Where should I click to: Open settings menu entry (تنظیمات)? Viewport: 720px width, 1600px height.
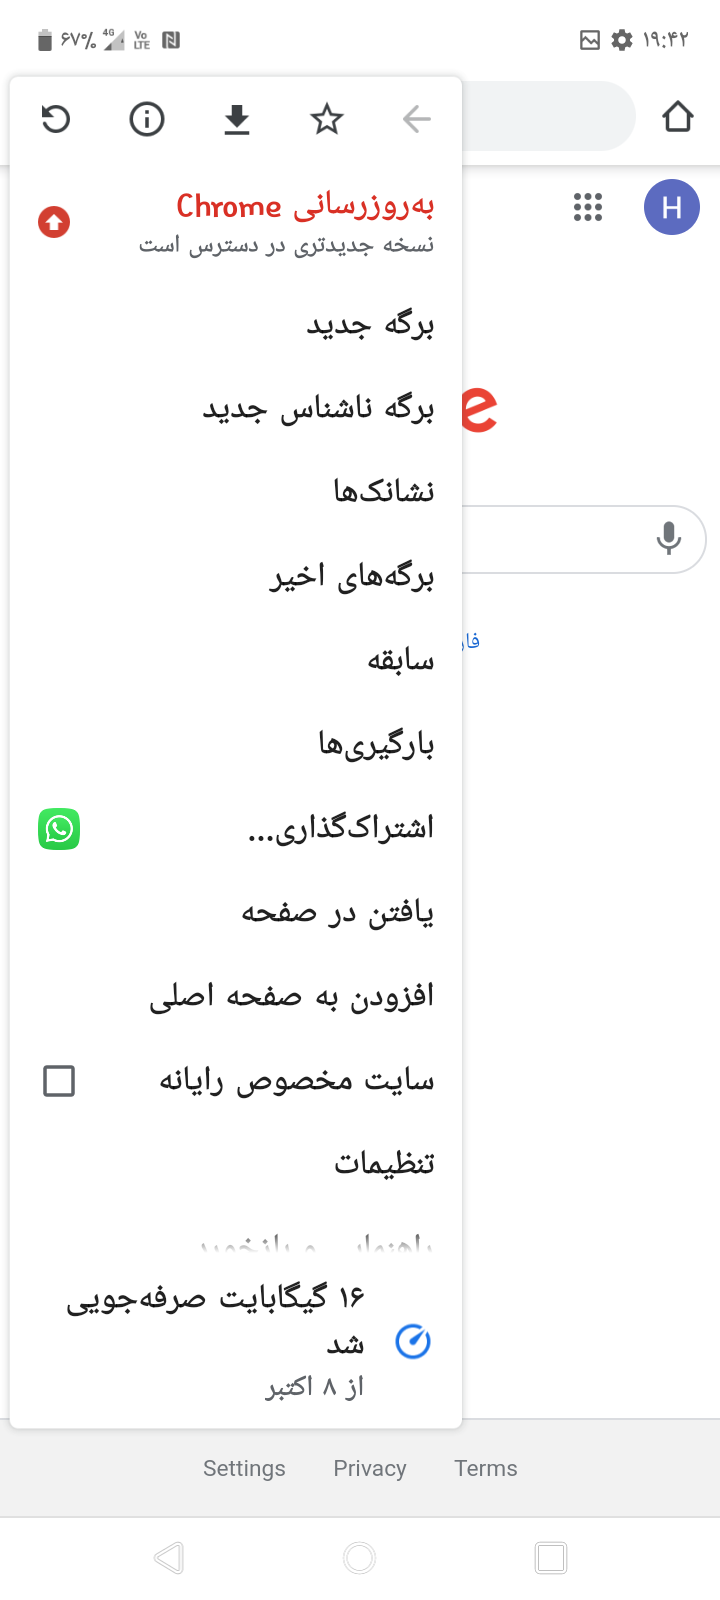point(384,1164)
